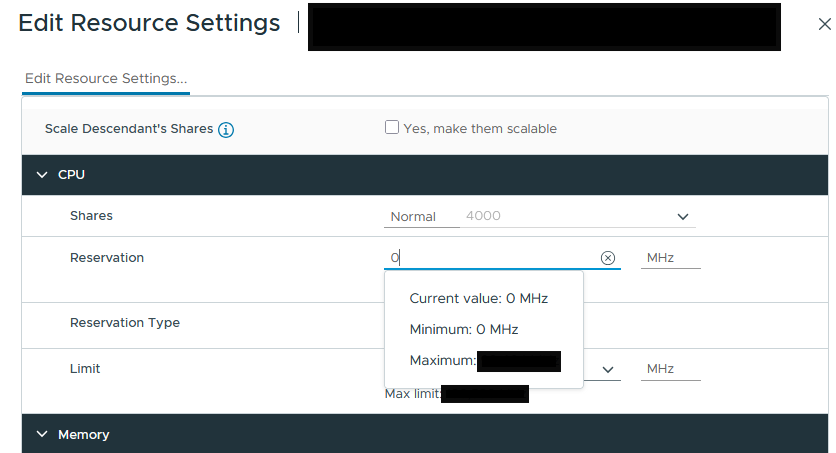Click the Memory section header label
The width and height of the screenshot is (836, 453).
pos(84,435)
